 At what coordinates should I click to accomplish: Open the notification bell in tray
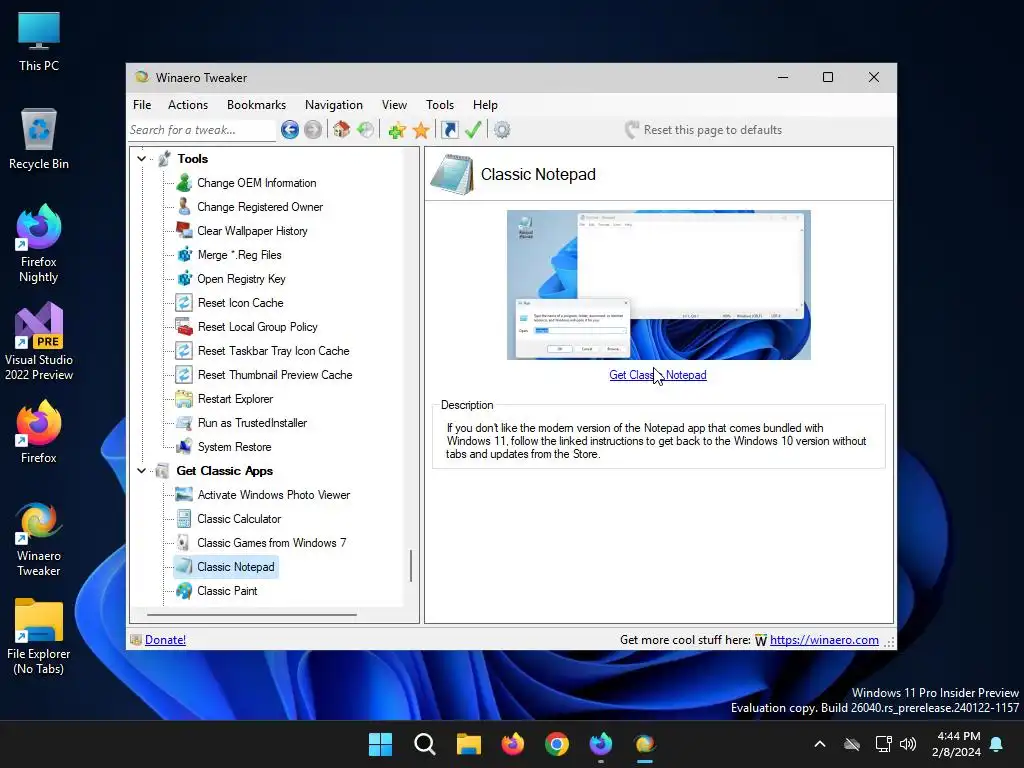pos(996,744)
